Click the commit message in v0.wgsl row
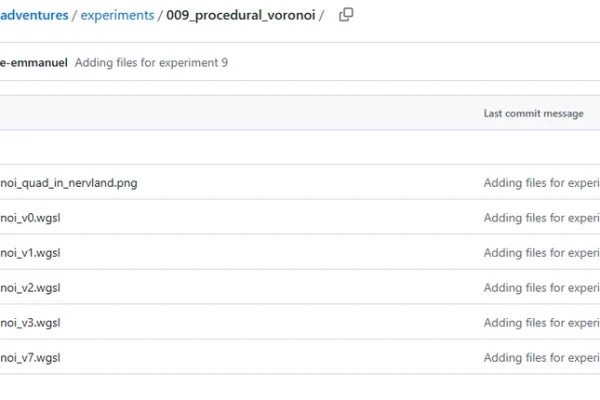 pyautogui.click(x=541, y=218)
